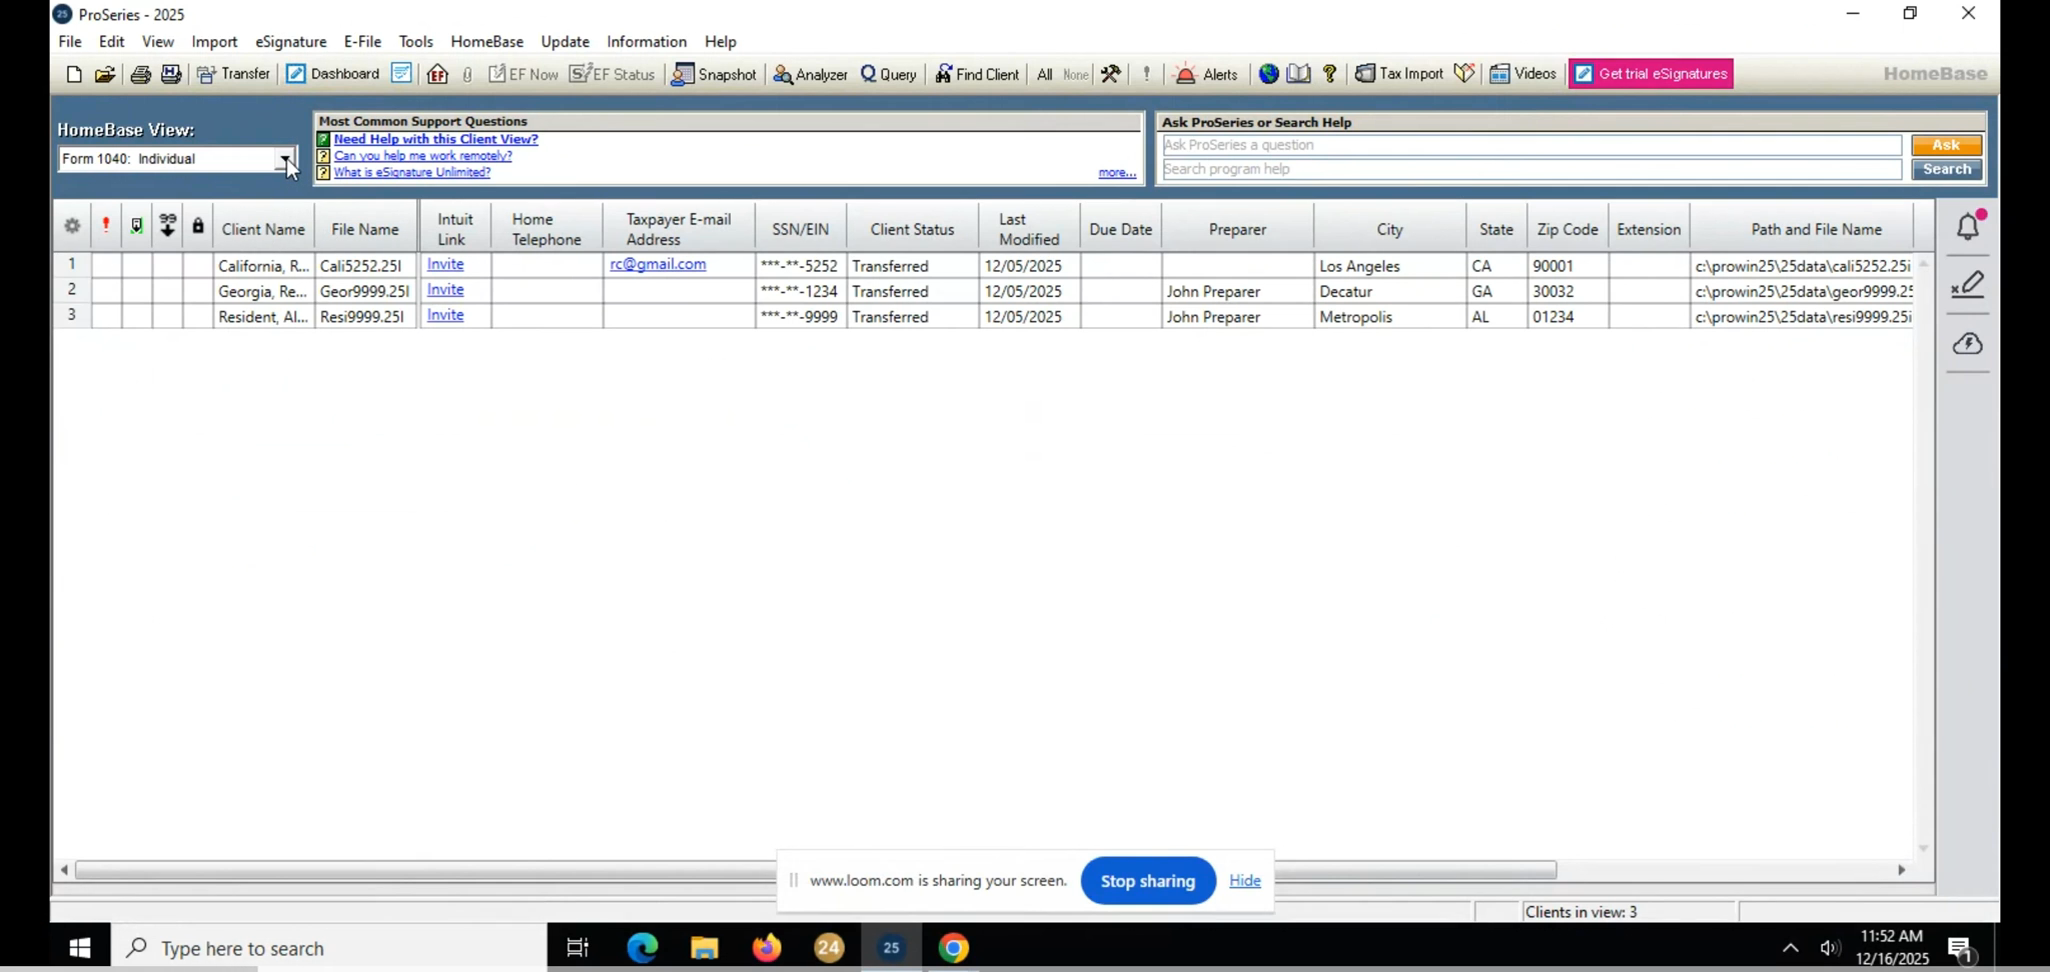Click the Query toolbar button
2050x972 pixels.
888,74
